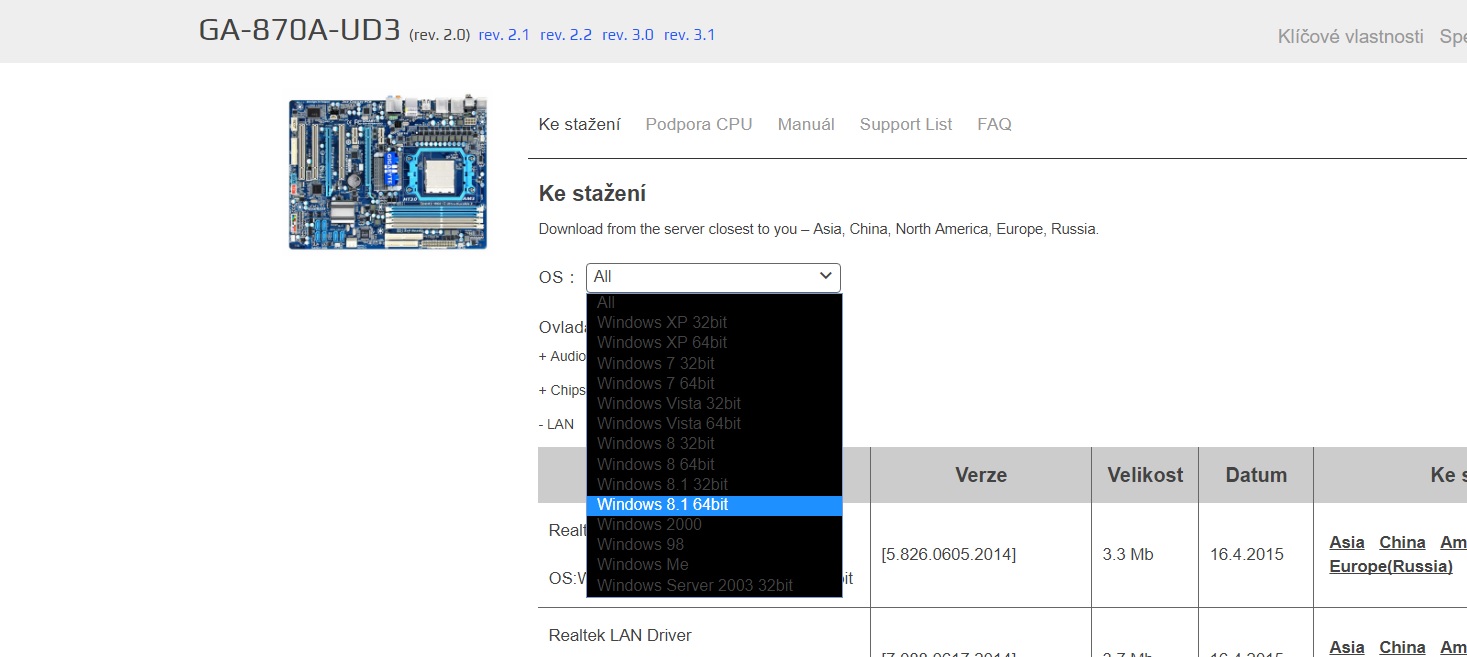Screen dimensions: 1467x657
Task: Choose Windows 98 in OS list
Action: [x=714, y=544]
